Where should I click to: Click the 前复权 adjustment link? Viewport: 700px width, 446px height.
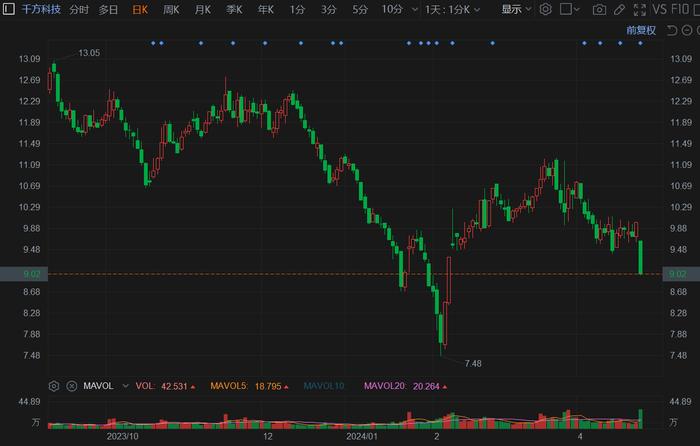point(641,30)
